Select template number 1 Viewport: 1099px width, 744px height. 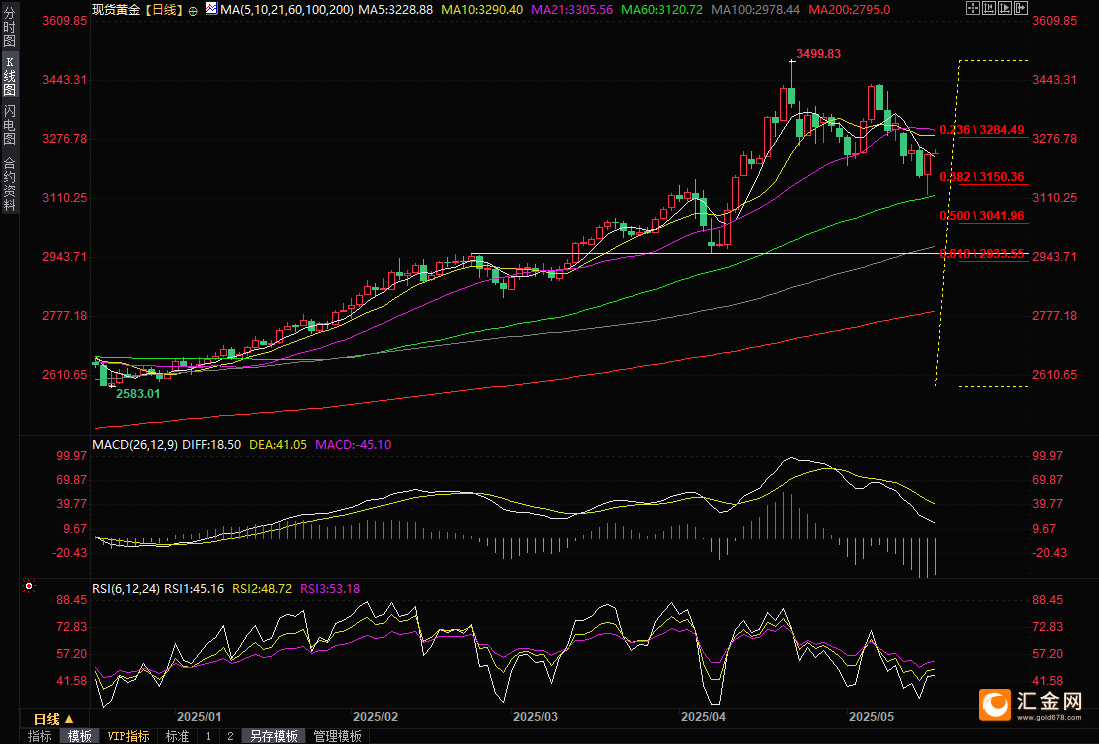208,736
